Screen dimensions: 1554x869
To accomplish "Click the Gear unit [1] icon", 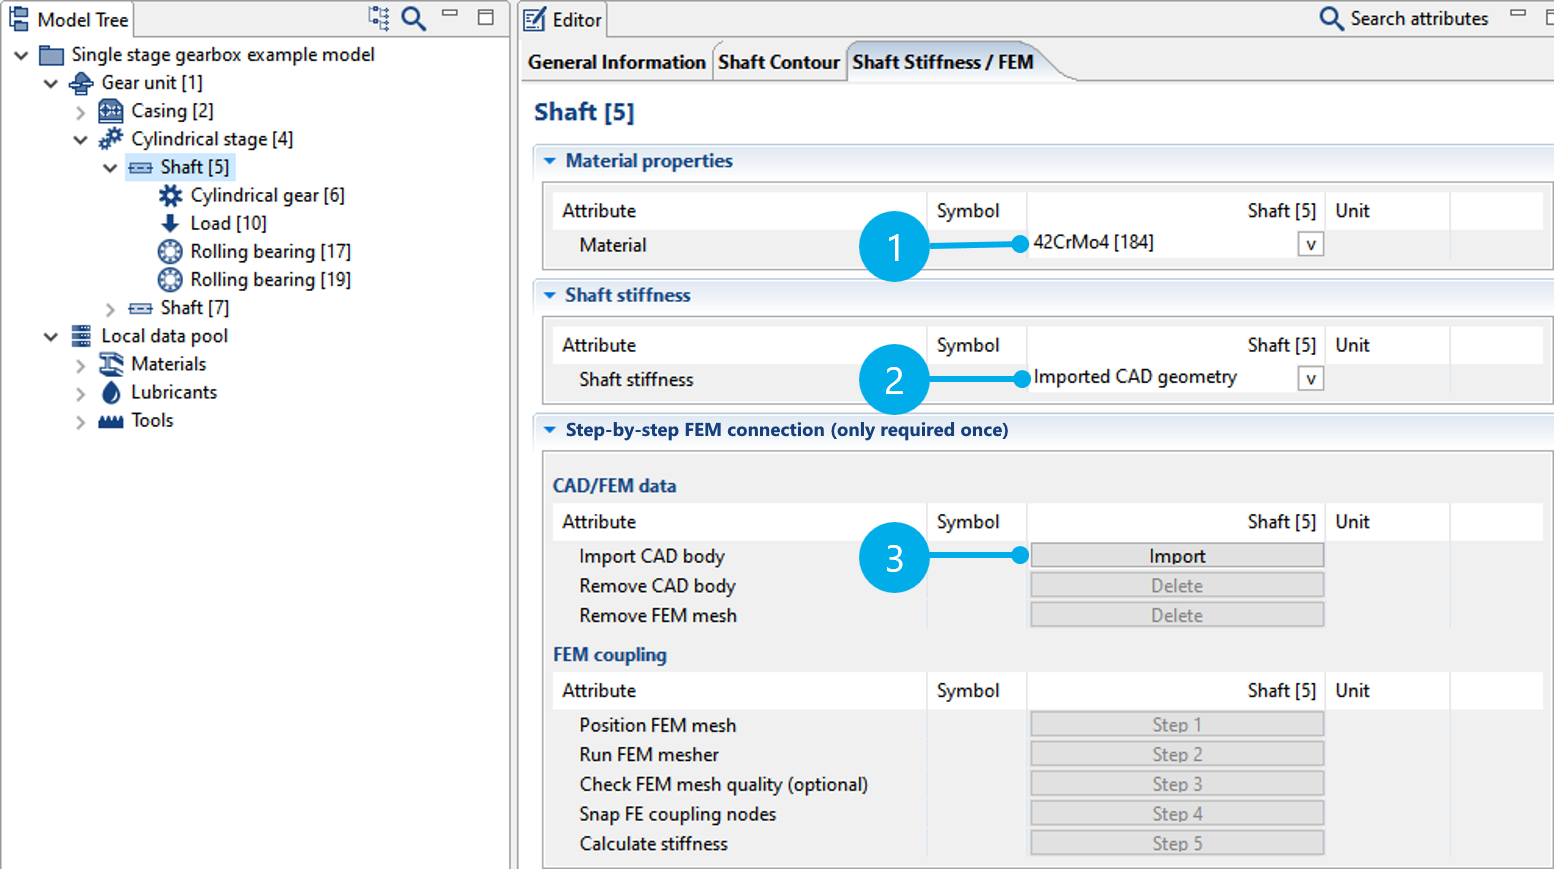I will (x=81, y=83).
